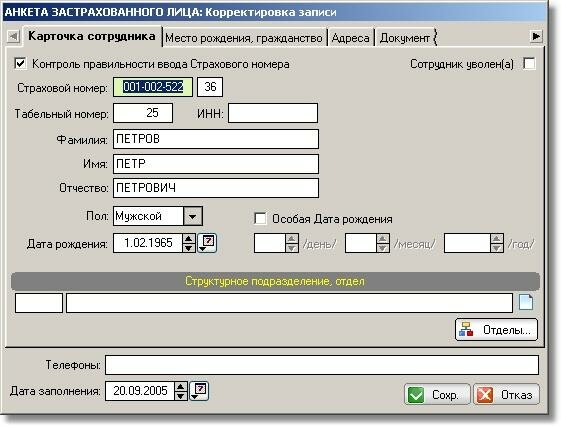Save the record with Сохр. button
The height and width of the screenshot is (427, 561).
(x=437, y=394)
